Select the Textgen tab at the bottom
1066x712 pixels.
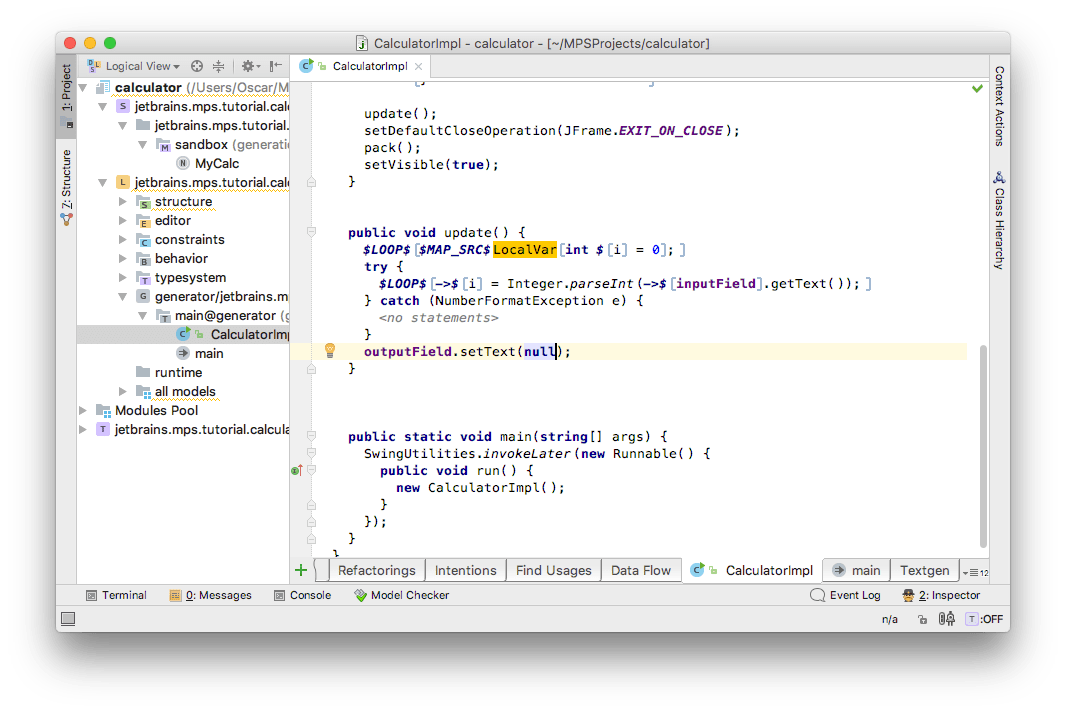pos(923,570)
